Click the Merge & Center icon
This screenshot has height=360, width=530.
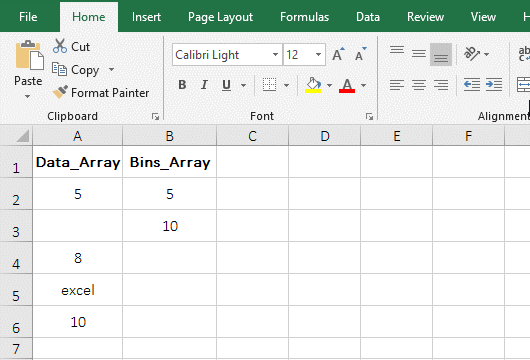click(523, 85)
